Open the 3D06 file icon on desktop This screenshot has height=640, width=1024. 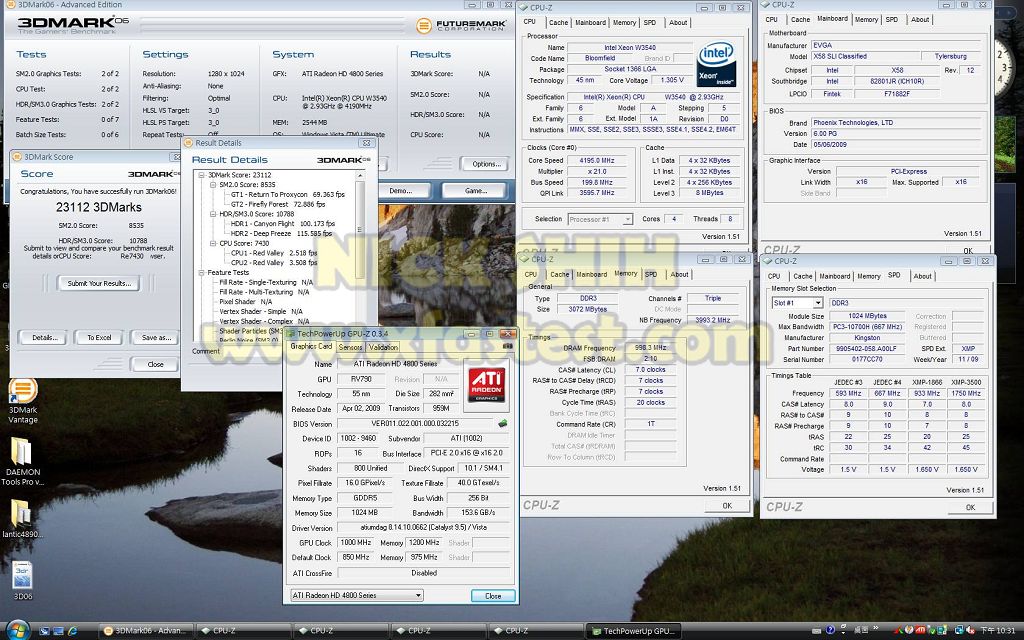pos(22,576)
